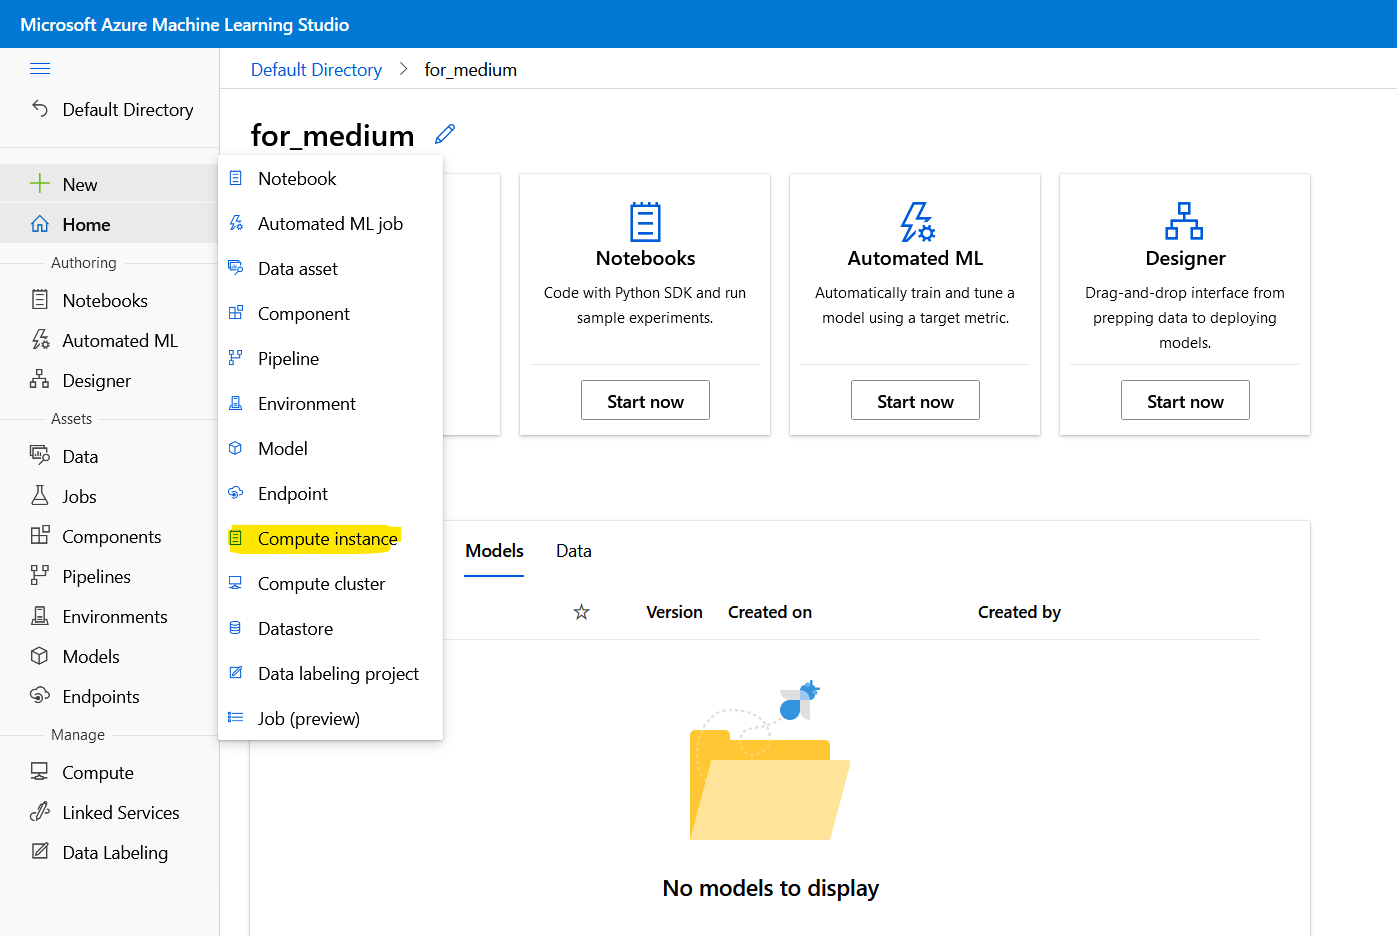Viewport: 1397px width, 937px height.
Task: Open Environments from the sidebar
Action: (x=109, y=616)
